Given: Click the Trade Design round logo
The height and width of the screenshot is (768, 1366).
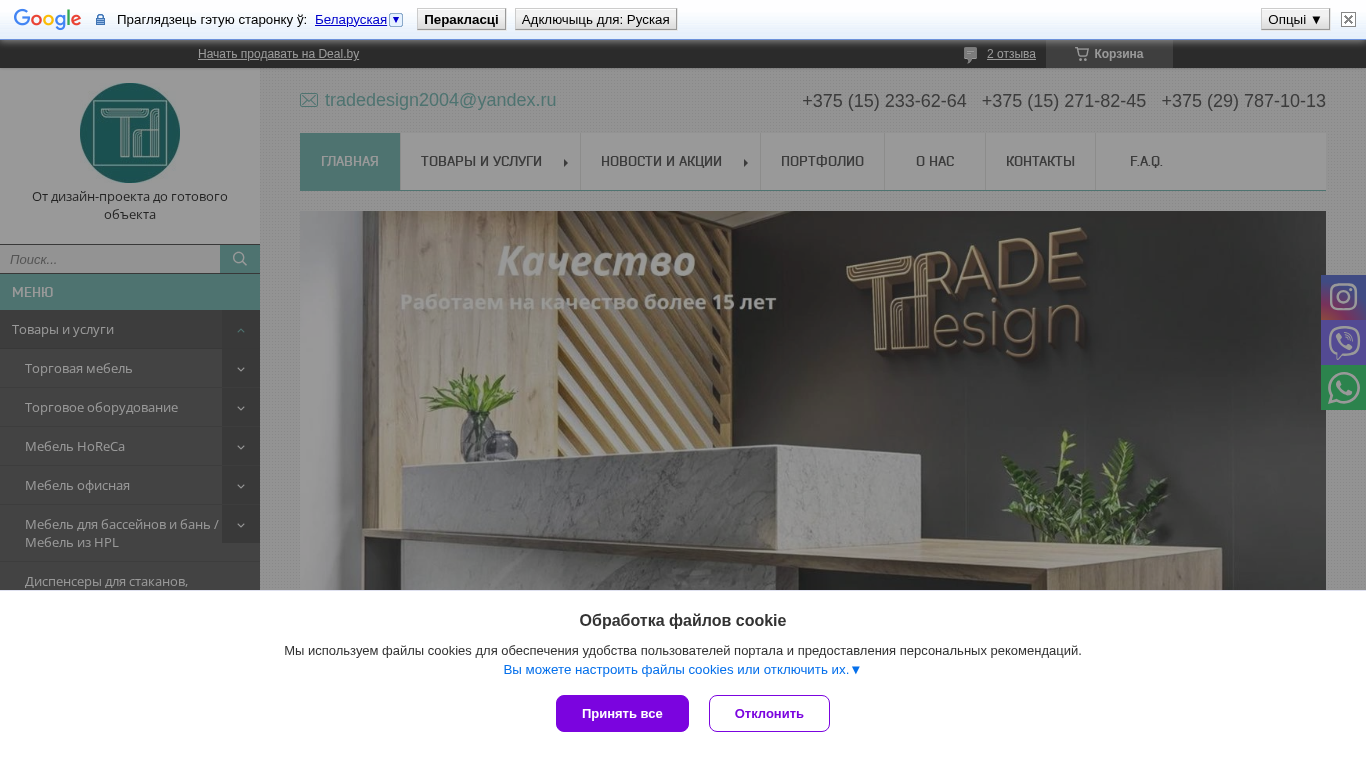Looking at the screenshot, I should 130,133.
